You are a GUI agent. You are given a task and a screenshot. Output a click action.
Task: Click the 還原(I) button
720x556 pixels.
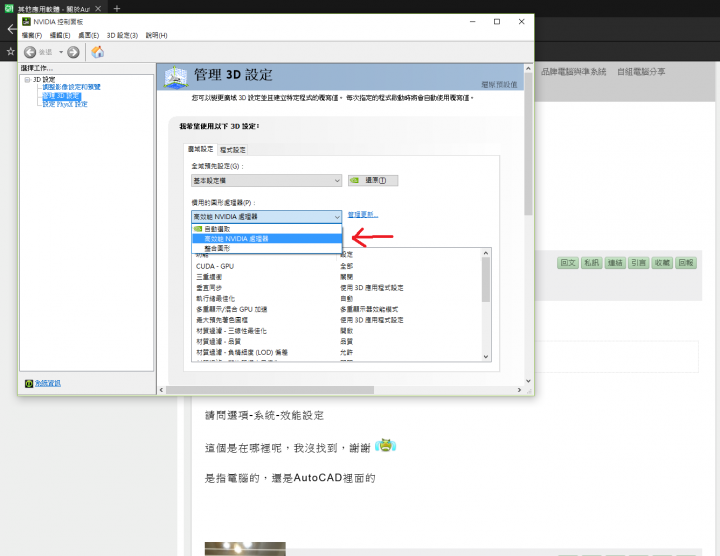(x=373, y=180)
